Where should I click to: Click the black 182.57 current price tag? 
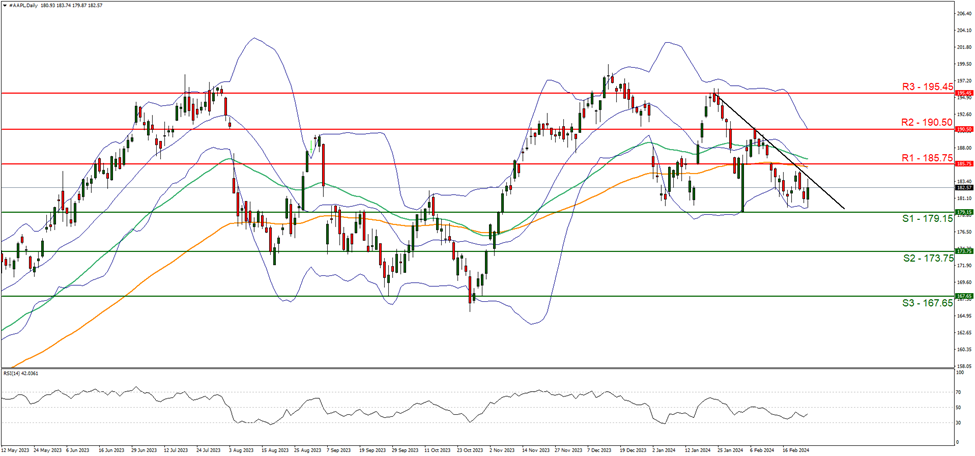(964, 187)
